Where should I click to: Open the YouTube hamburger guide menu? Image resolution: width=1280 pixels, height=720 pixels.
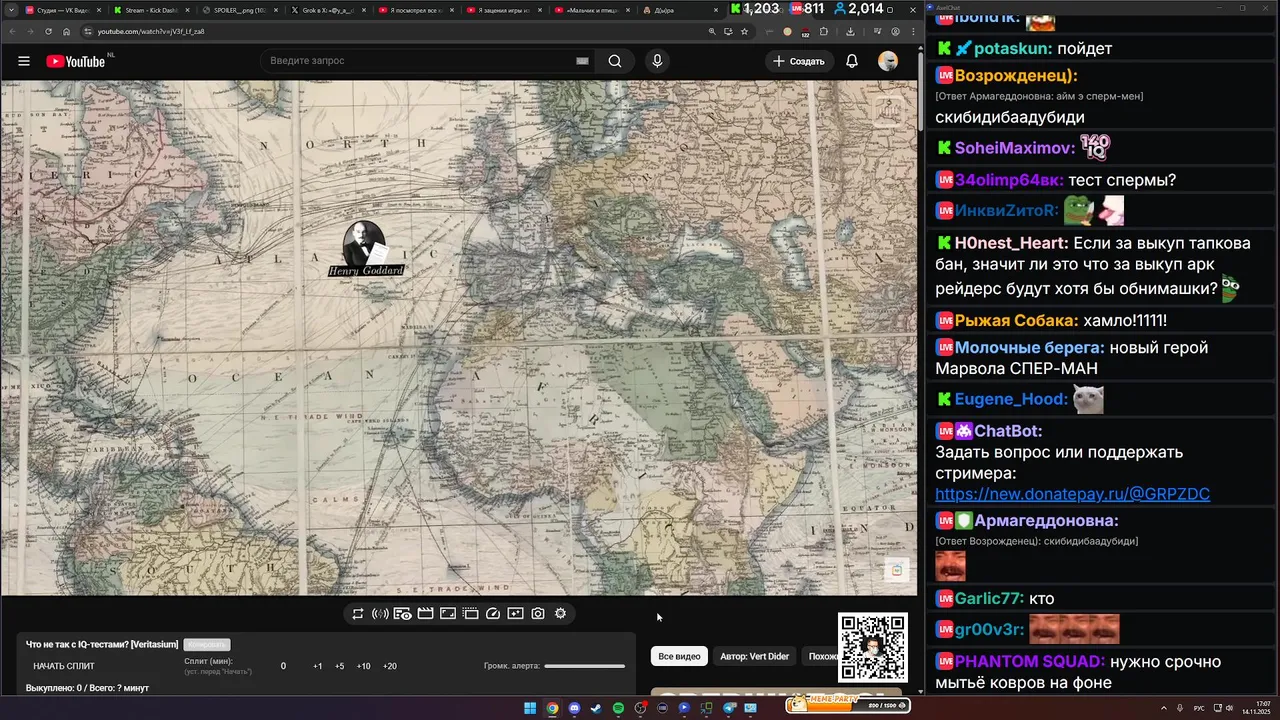tap(24, 61)
